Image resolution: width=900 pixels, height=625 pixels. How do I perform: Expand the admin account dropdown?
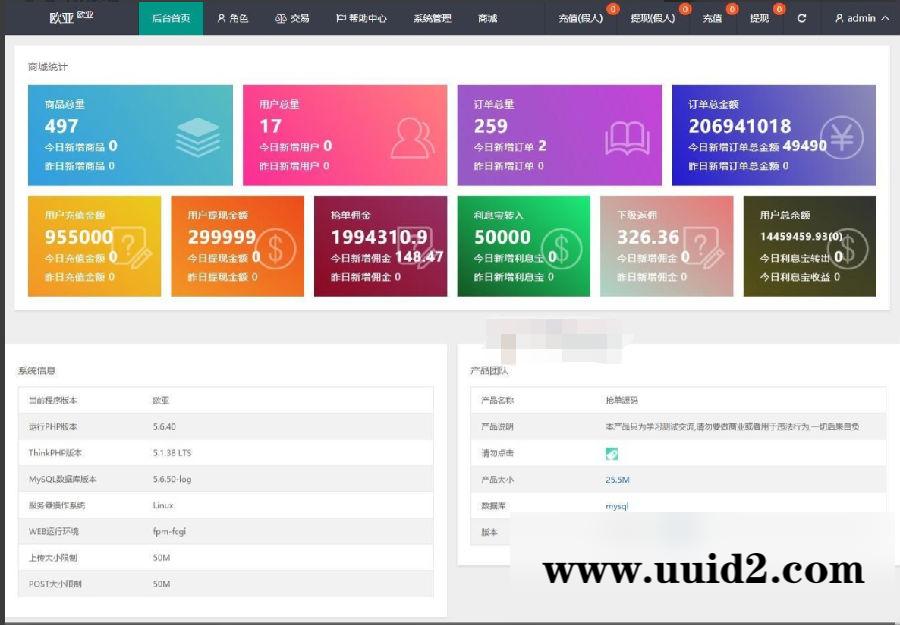[862, 18]
